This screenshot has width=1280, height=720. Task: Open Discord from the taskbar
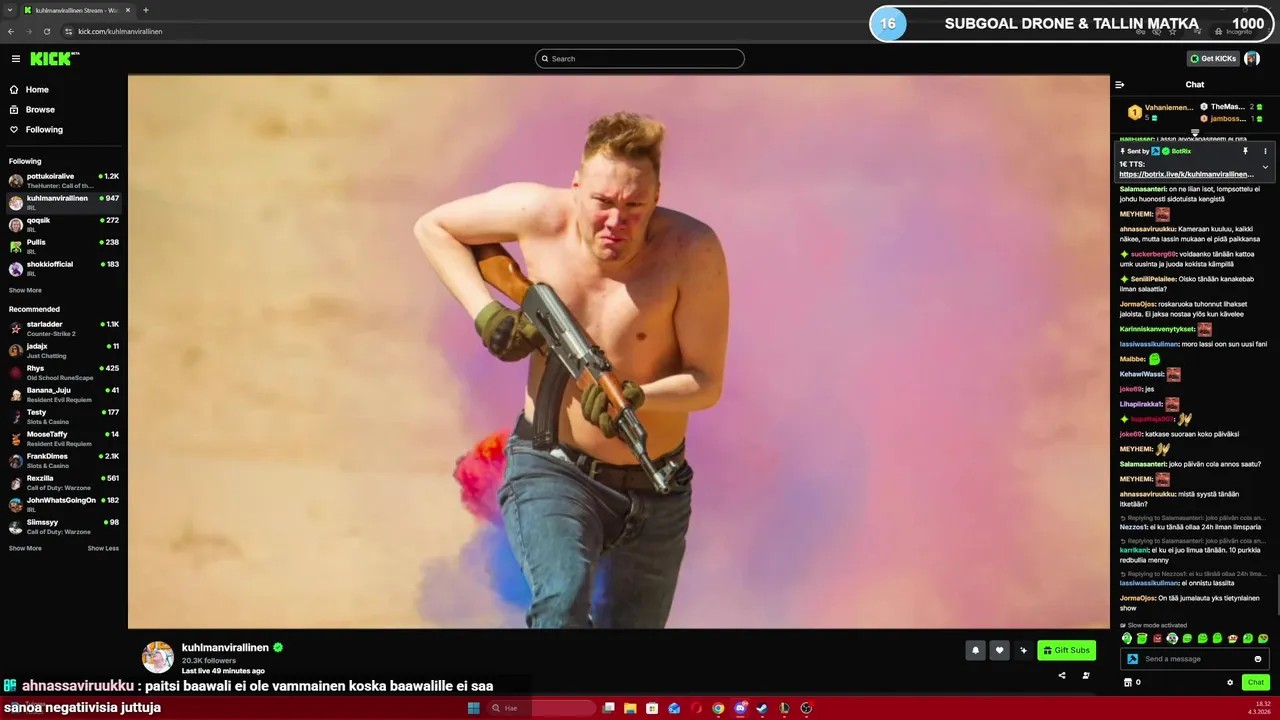(740, 708)
